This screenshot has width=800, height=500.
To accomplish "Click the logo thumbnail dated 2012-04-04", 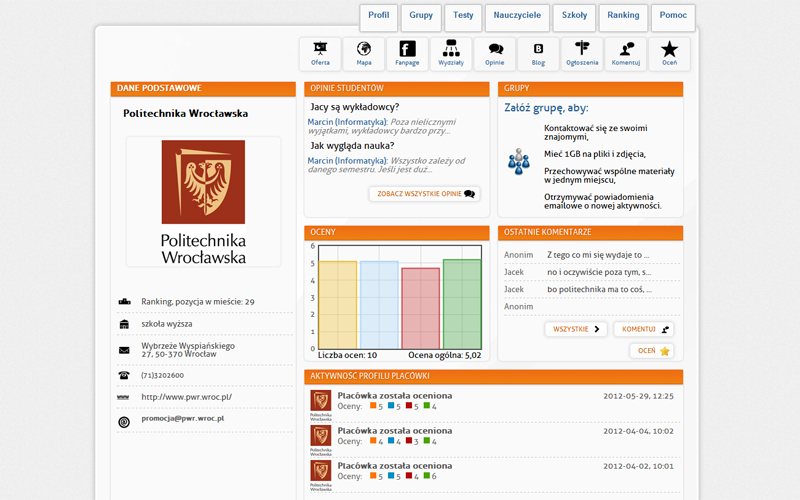I will coord(321,440).
